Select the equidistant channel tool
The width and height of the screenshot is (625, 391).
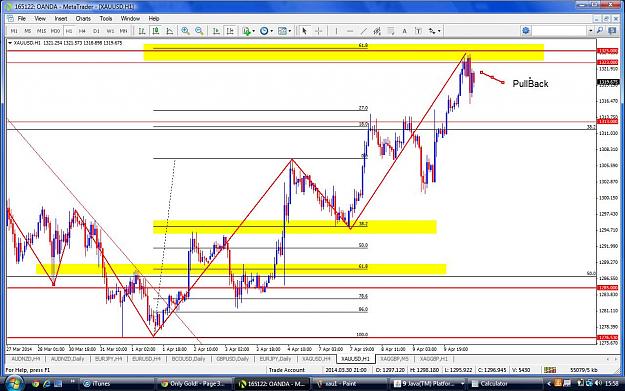pyautogui.click(x=377, y=31)
